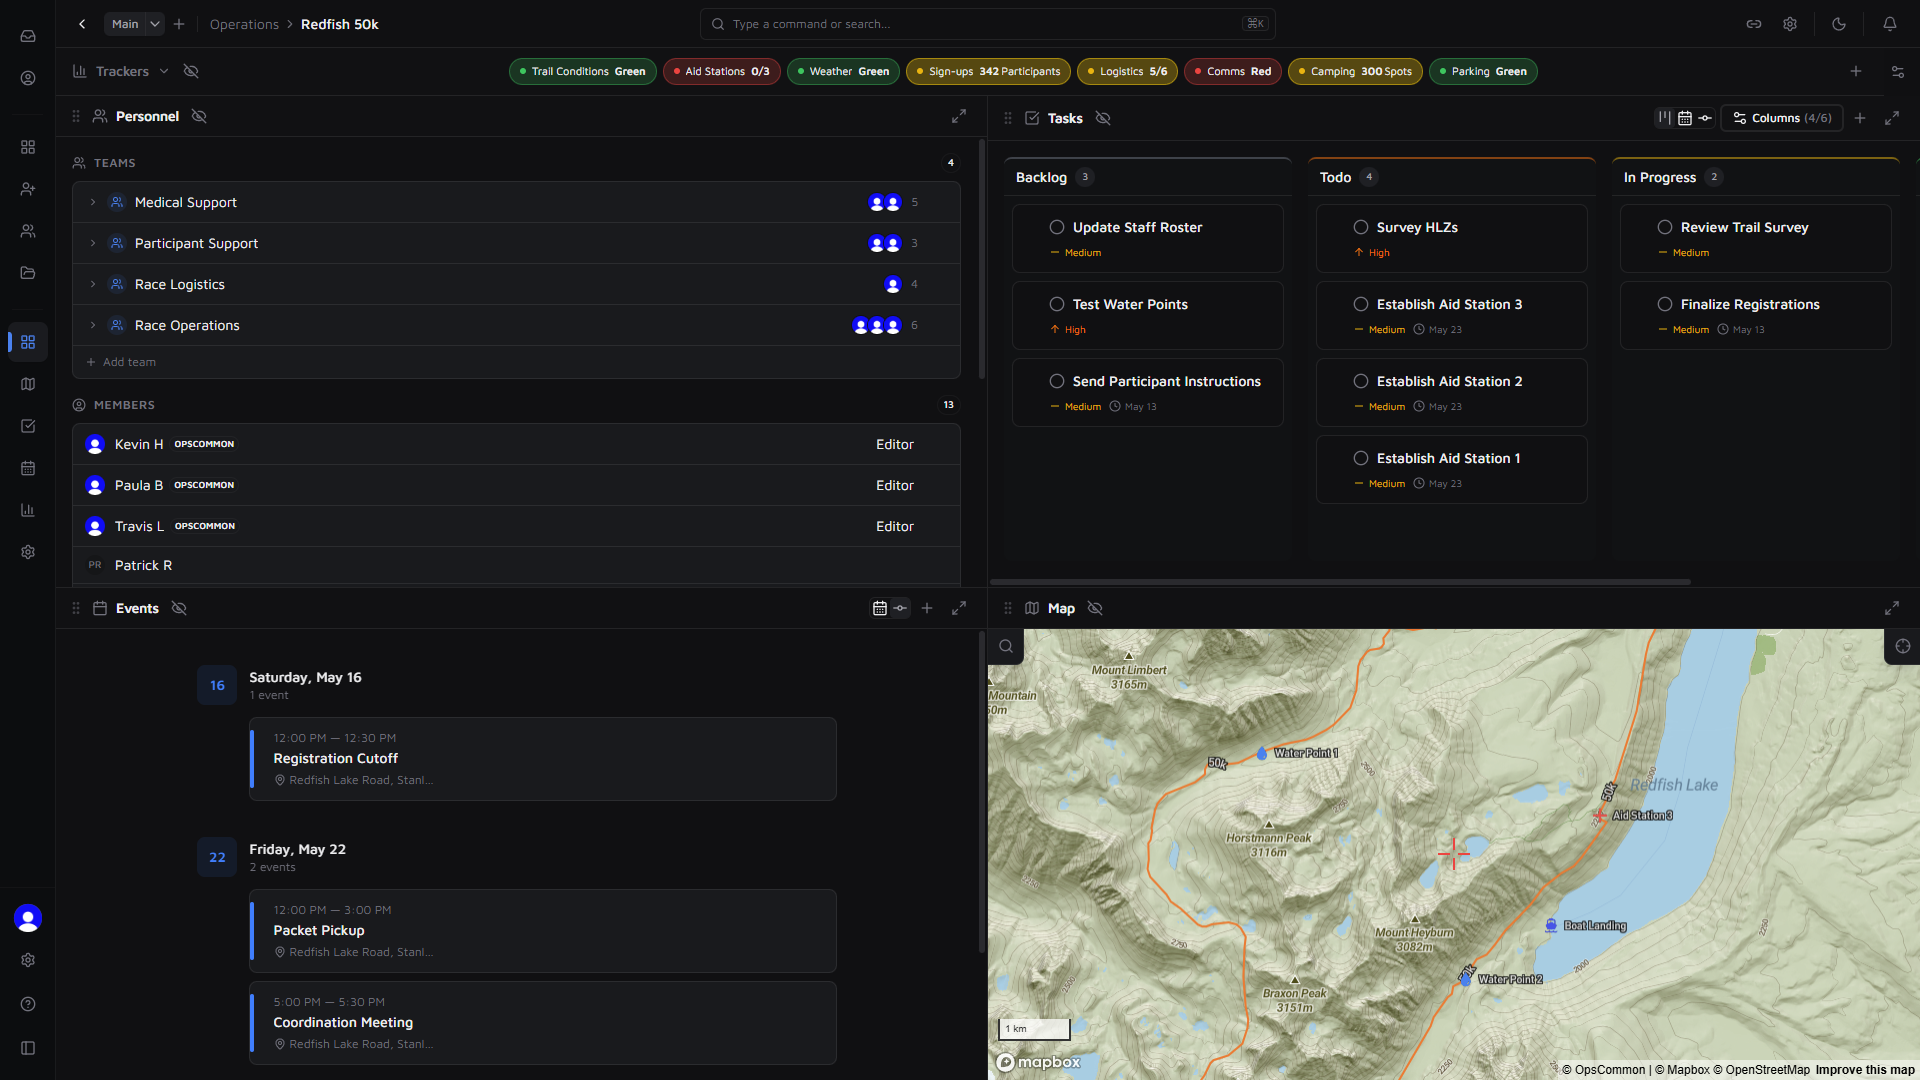Screen dimensions: 1920x1080
Task: Open the Logistics 5/6 tracker
Action: click(1127, 71)
